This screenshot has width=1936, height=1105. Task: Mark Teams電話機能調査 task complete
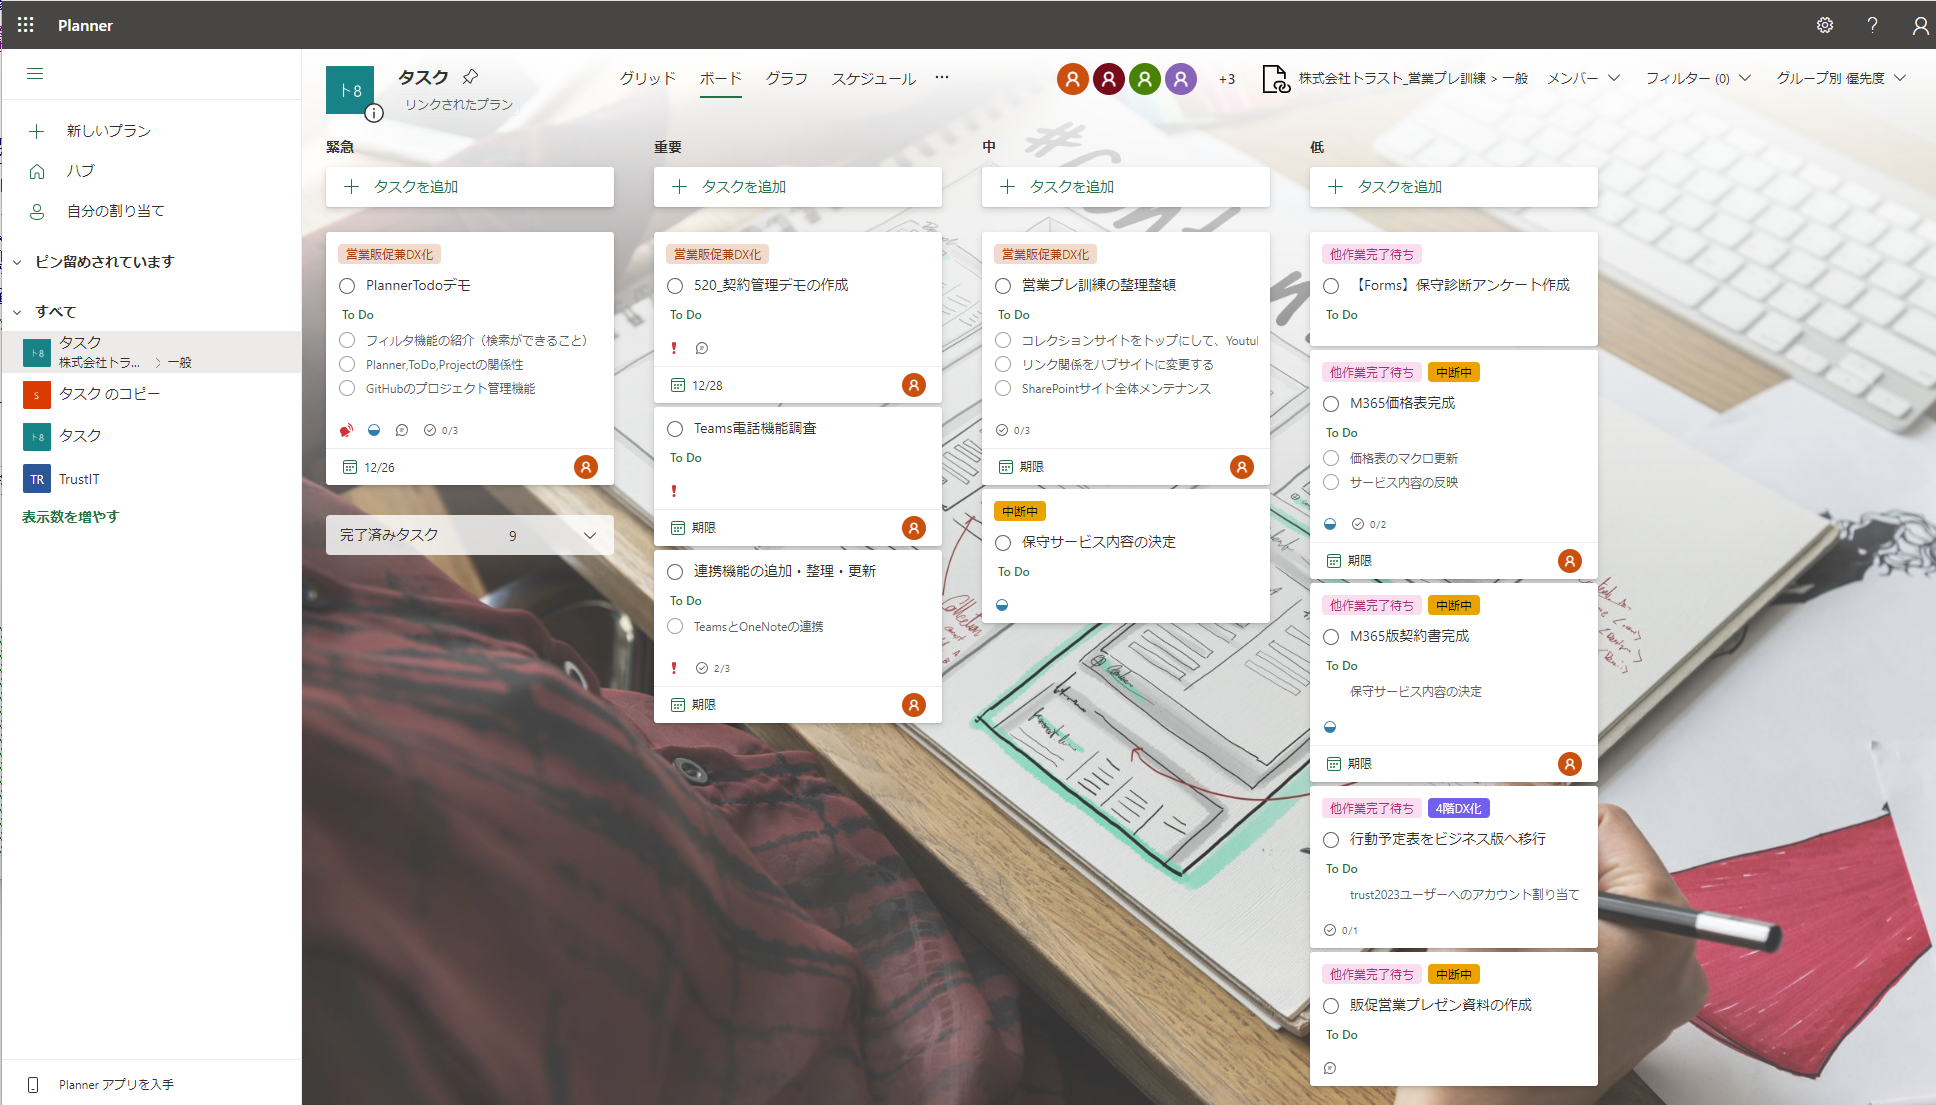click(675, 429)
